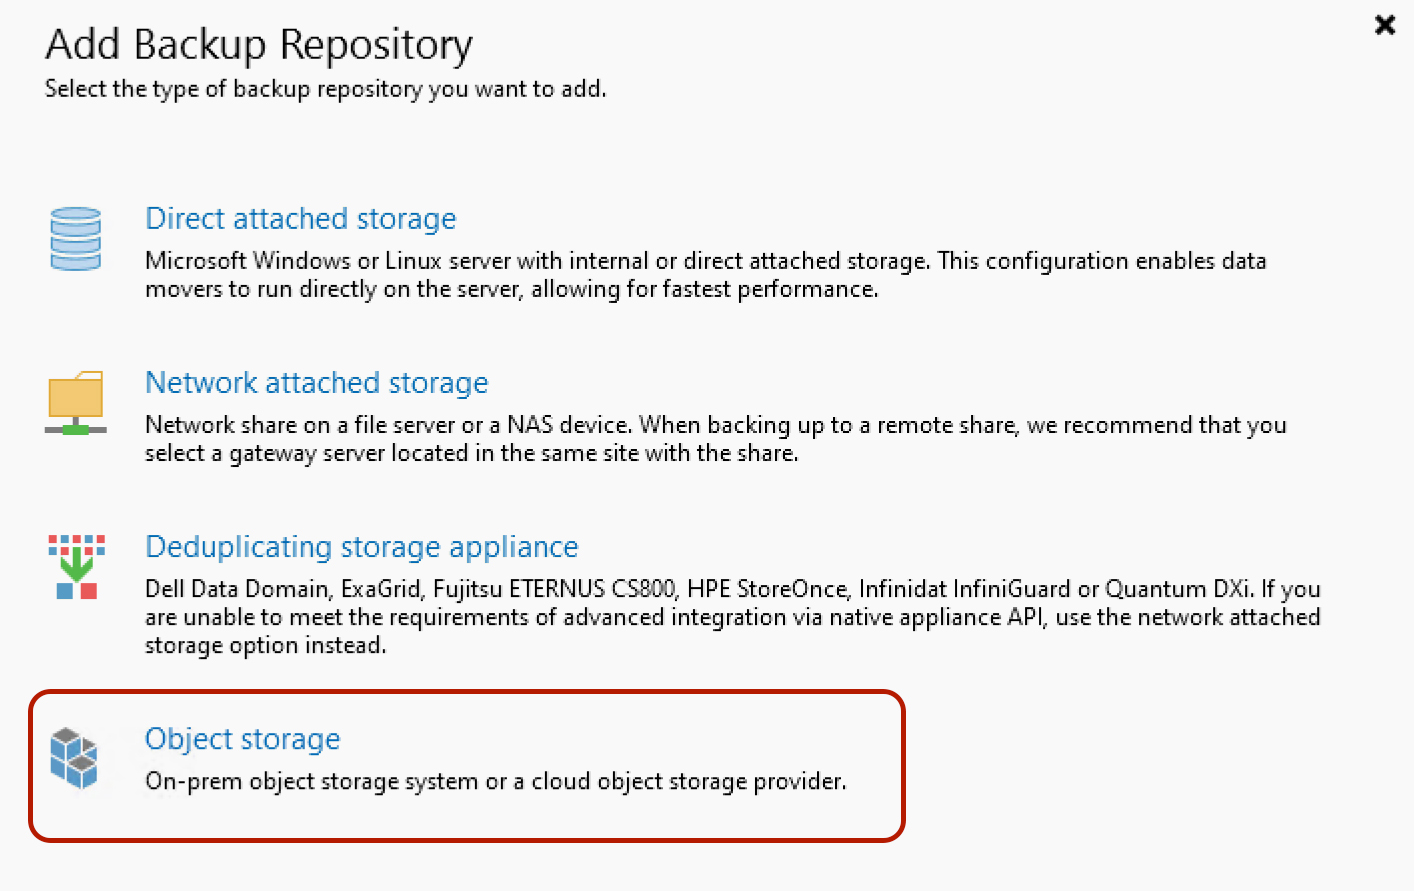Pick the Object storage link

243,739
